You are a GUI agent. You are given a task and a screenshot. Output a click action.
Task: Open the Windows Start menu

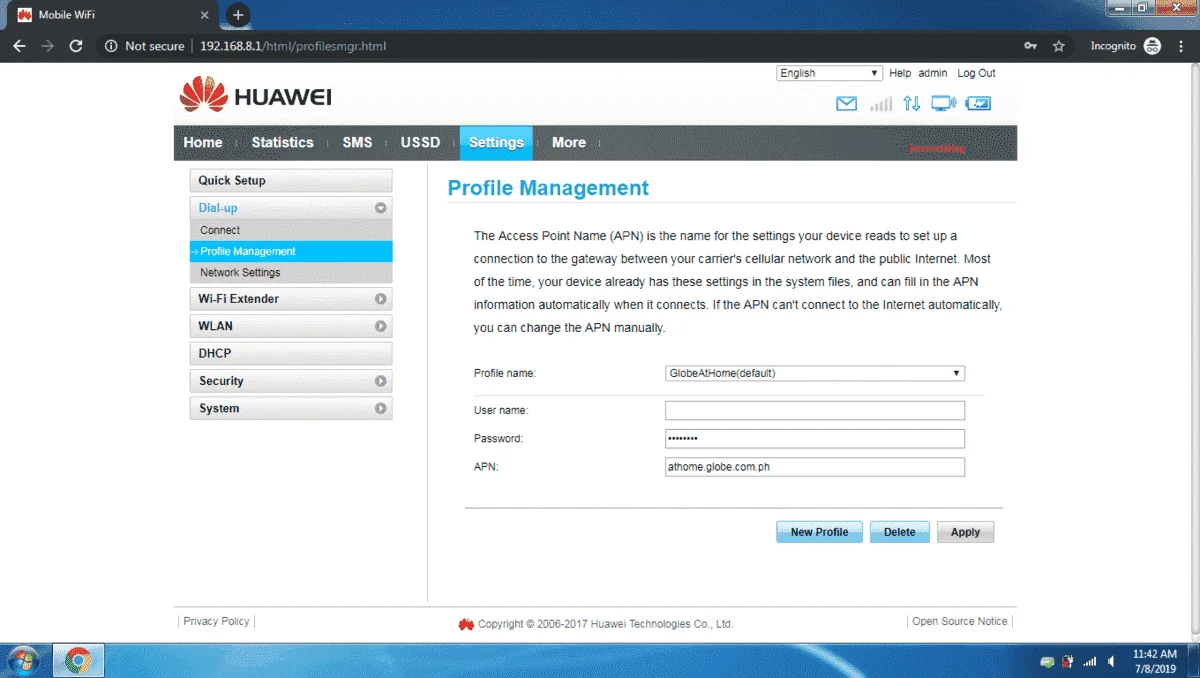[22, 661]
